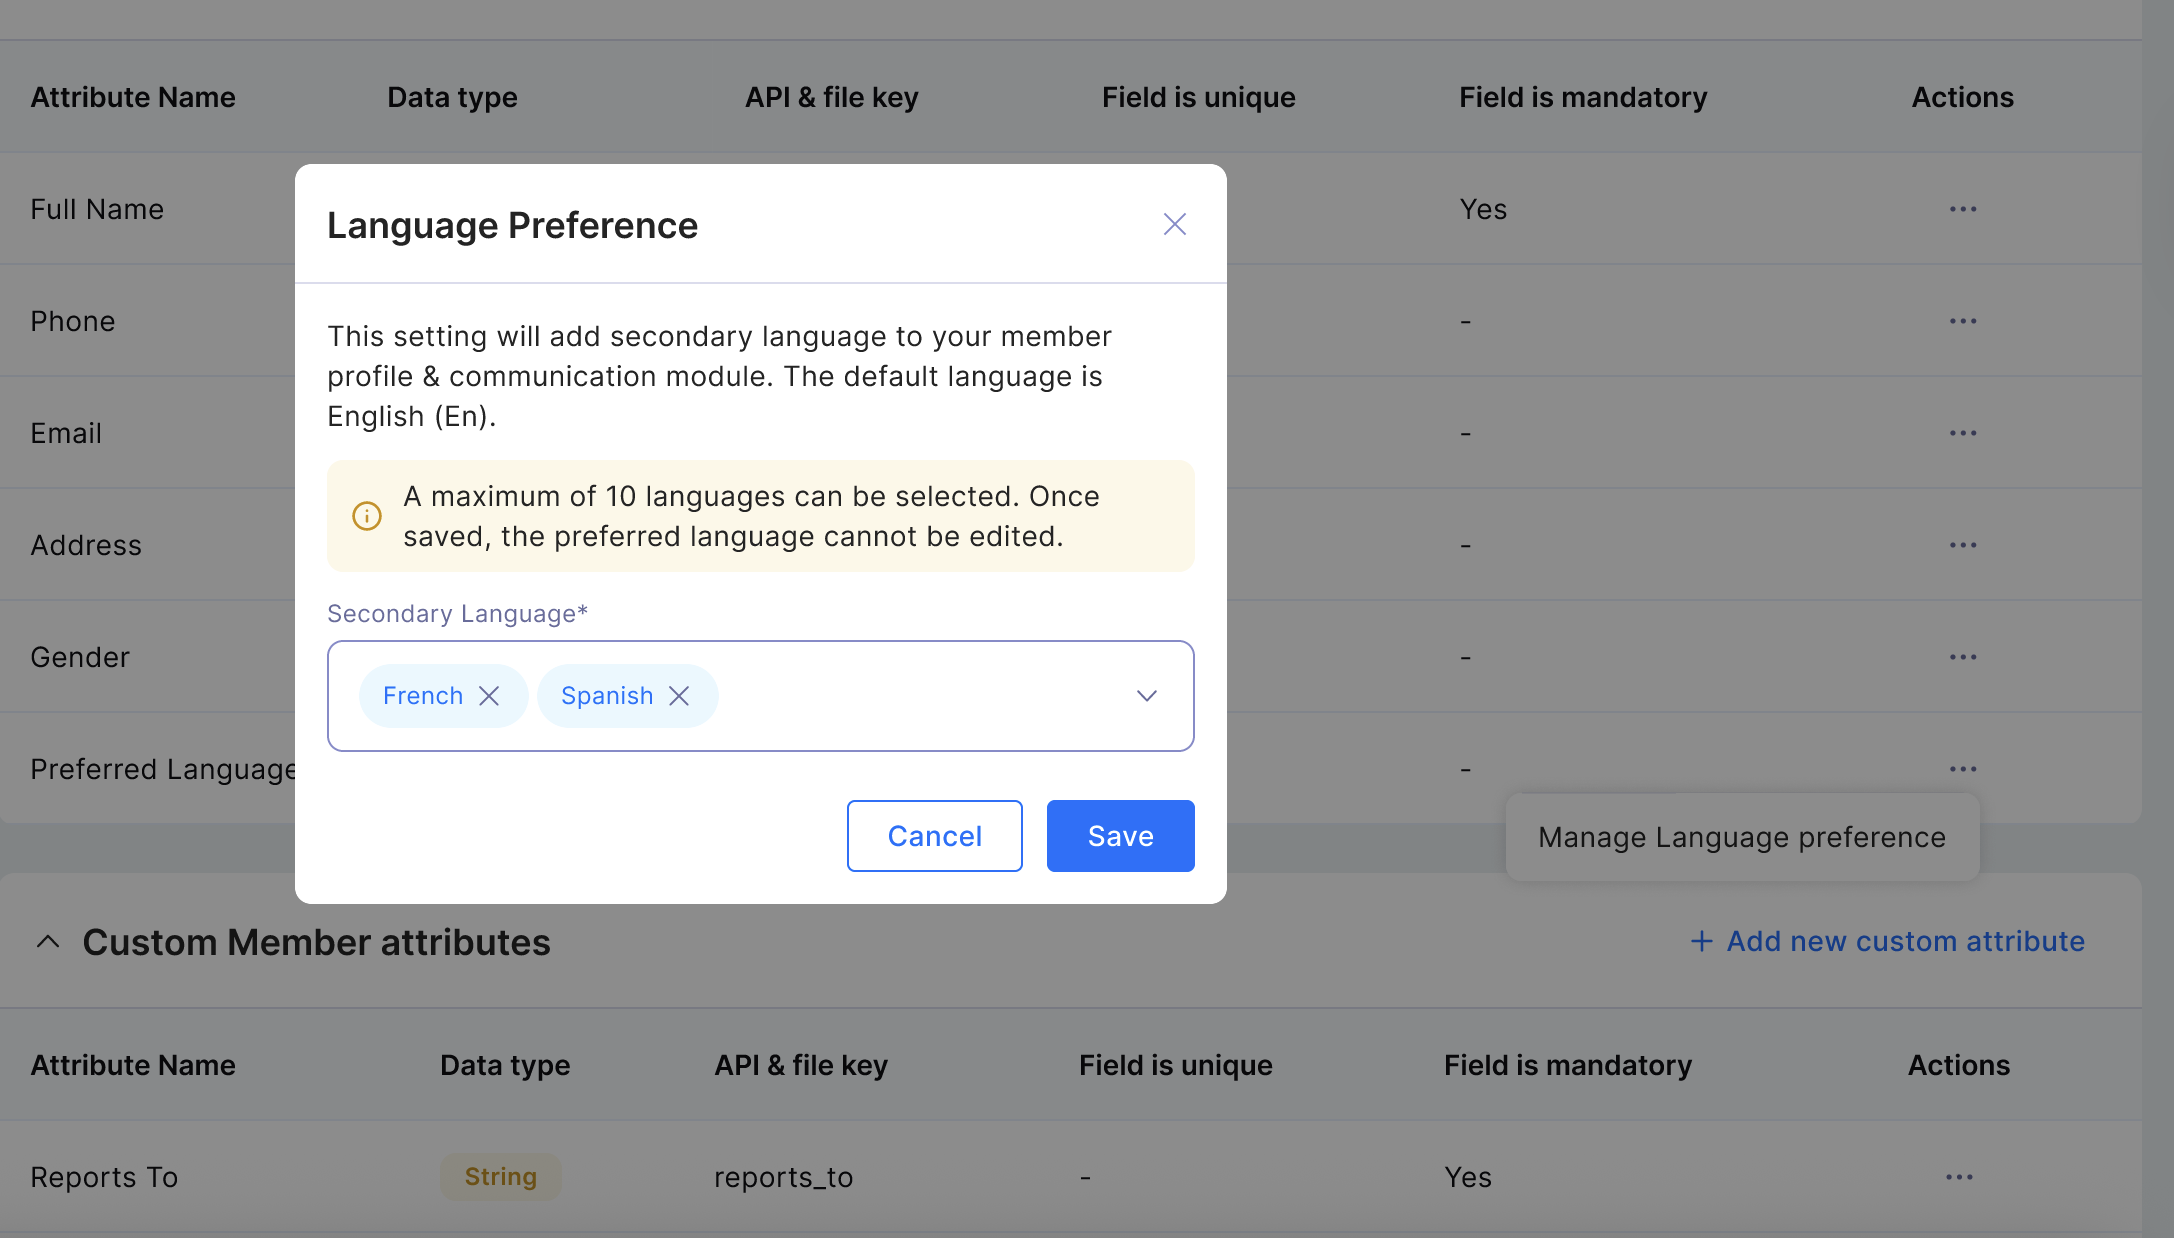Click the String data type tag

pyautogui.click(x=500, y=1177)
